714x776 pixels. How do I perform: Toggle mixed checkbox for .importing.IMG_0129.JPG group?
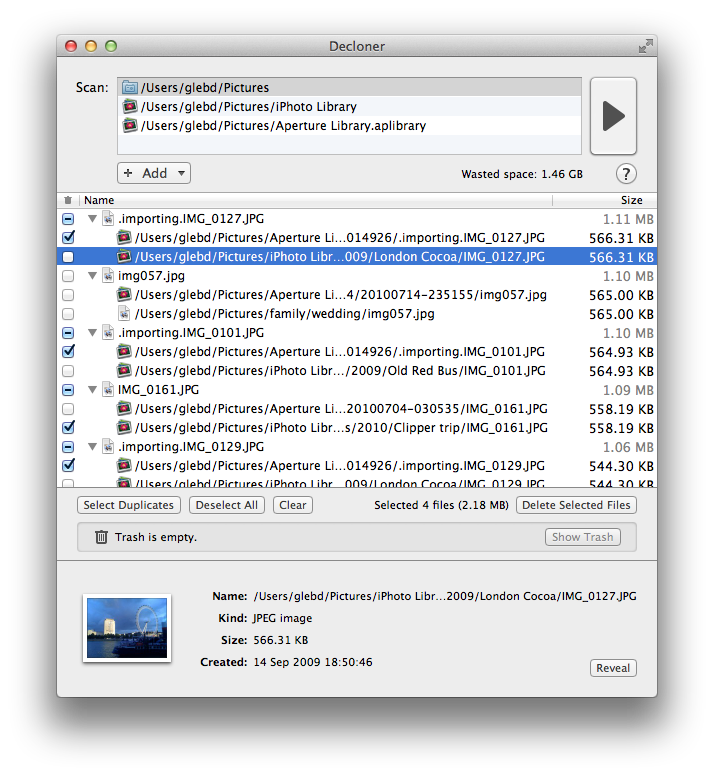tap(68, 446)
